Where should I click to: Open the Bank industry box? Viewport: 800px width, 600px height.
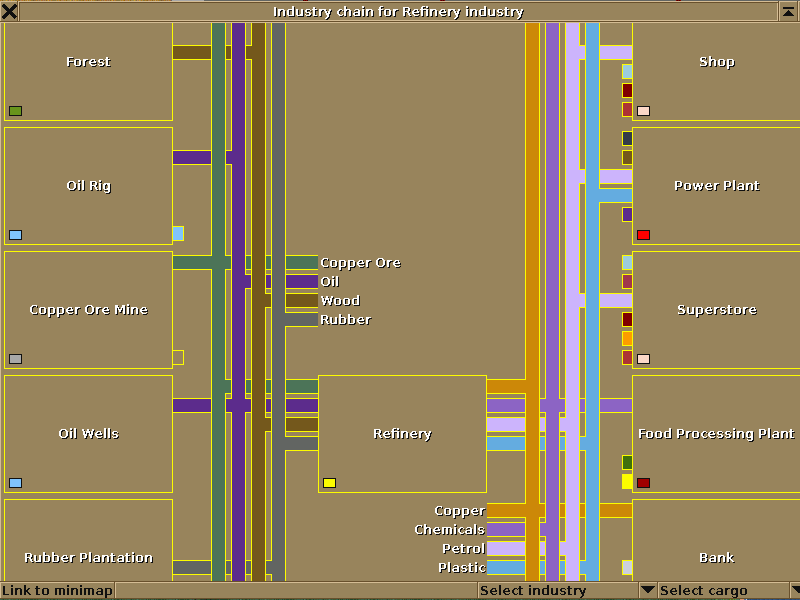tap(716, 540)
